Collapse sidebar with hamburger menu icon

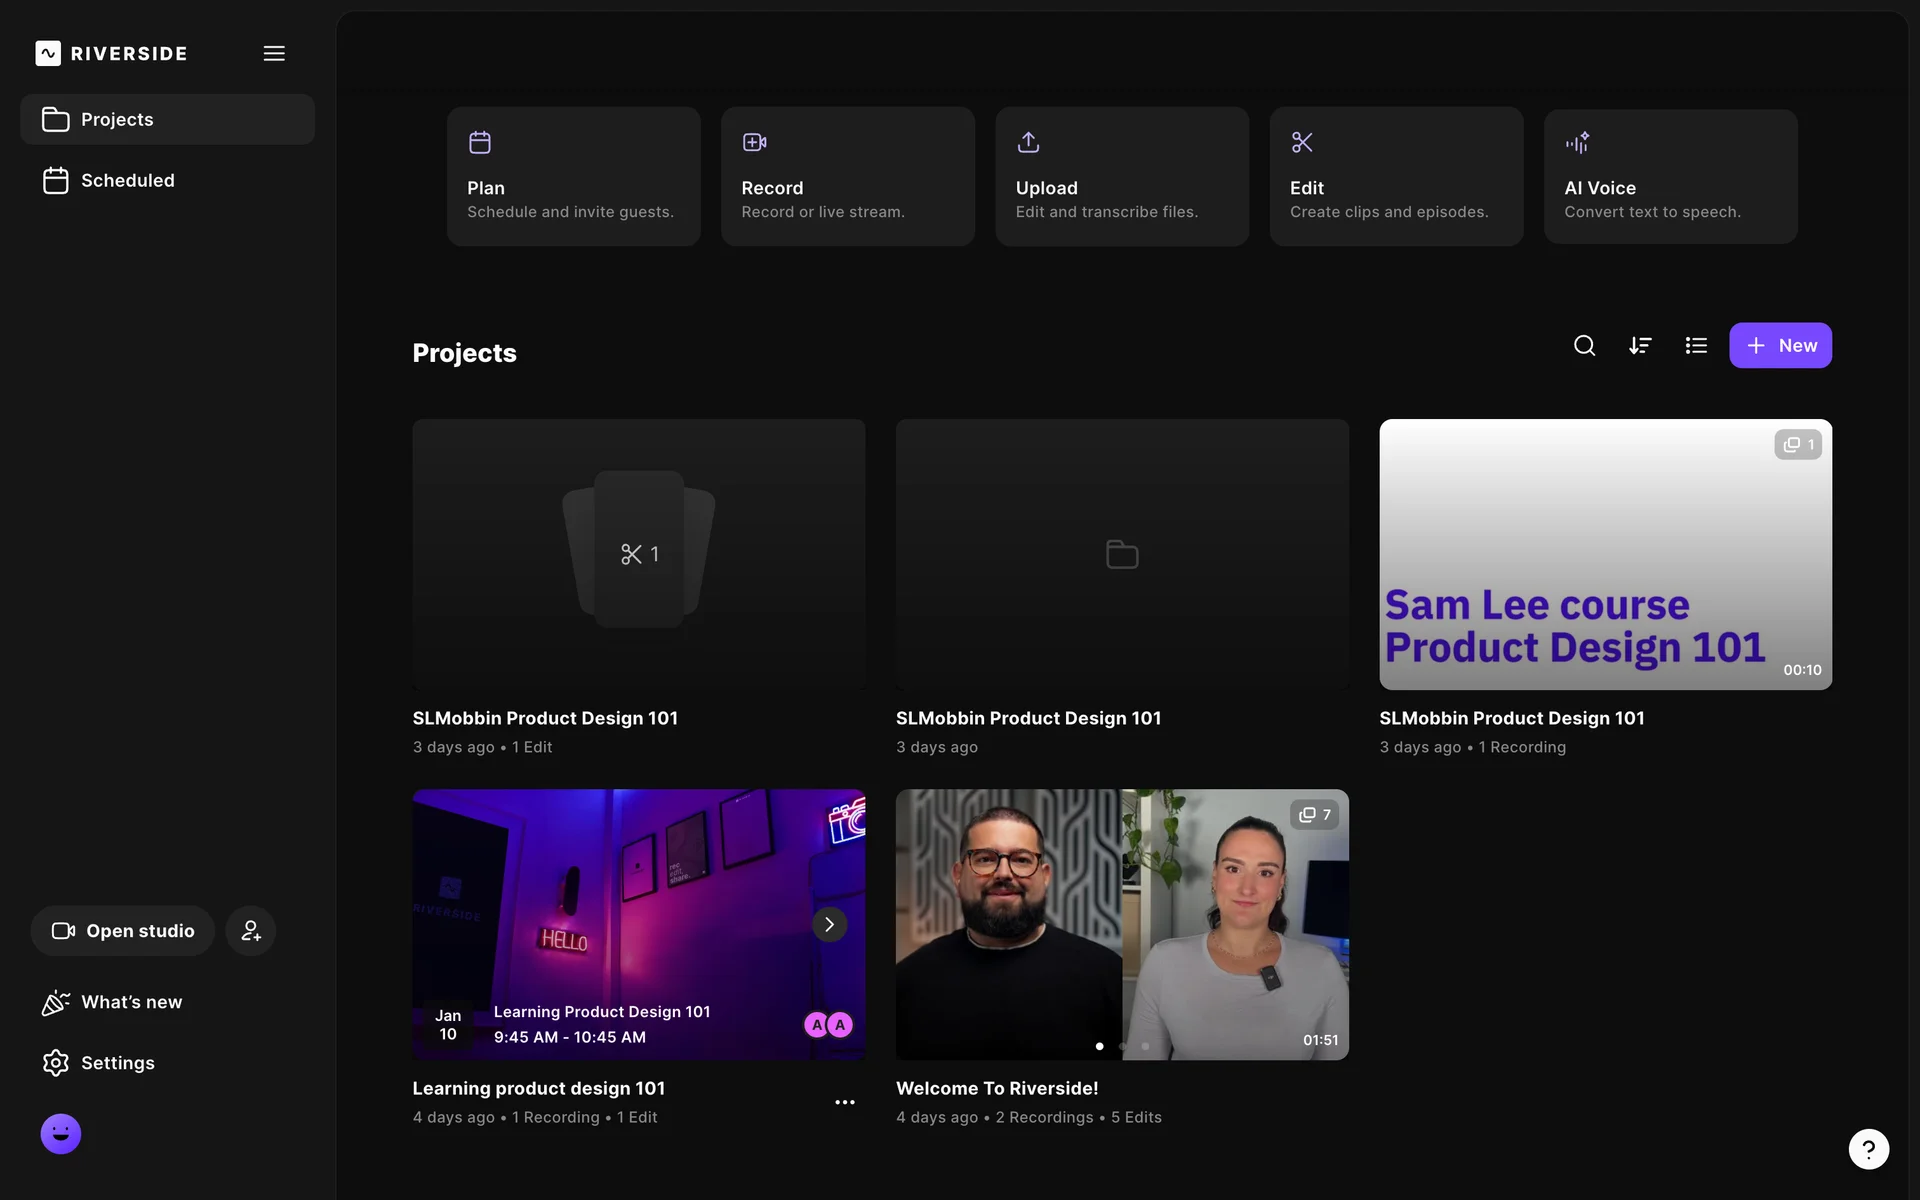274,54
